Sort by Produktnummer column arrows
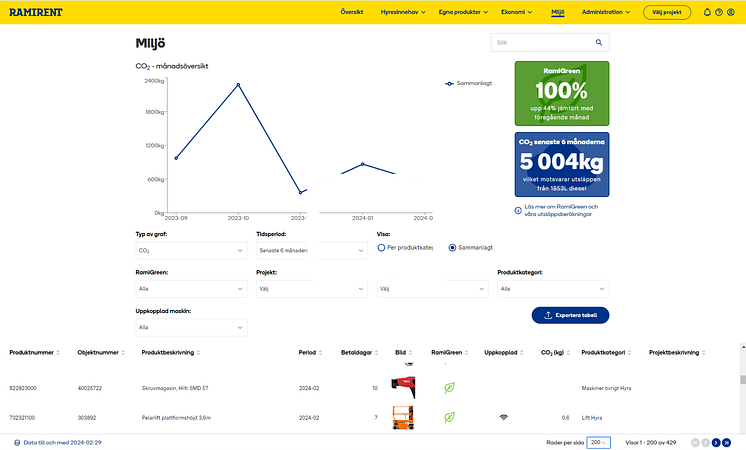 tap(58, 352)
